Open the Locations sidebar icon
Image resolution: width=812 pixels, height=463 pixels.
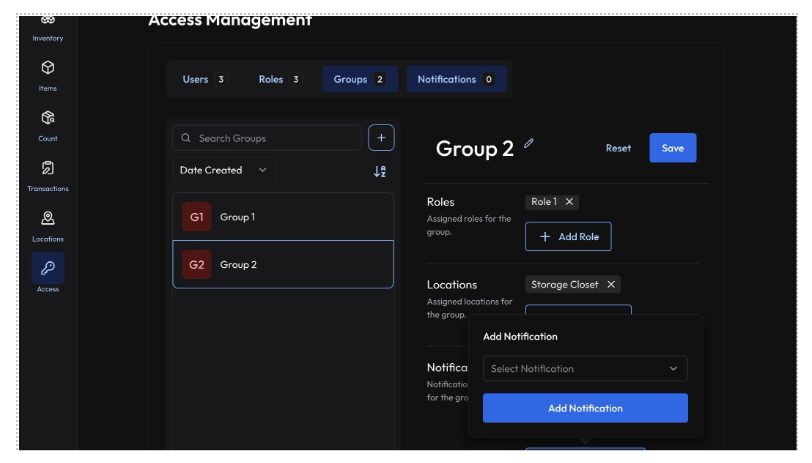tap(48, 219)
